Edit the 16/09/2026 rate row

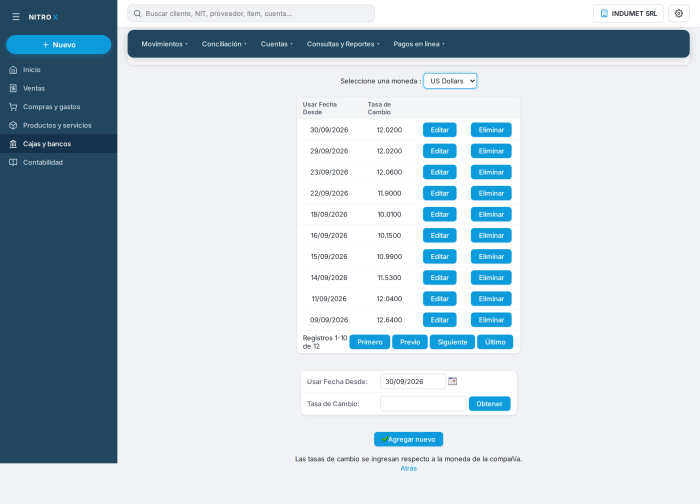(440, 235)
